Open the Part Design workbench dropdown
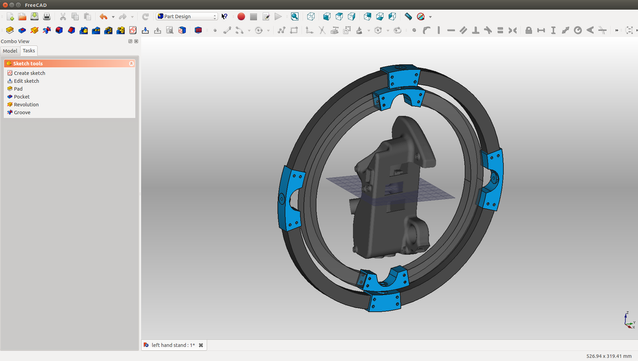The width and height of the screenshot is (638, 361). [187, 16]
